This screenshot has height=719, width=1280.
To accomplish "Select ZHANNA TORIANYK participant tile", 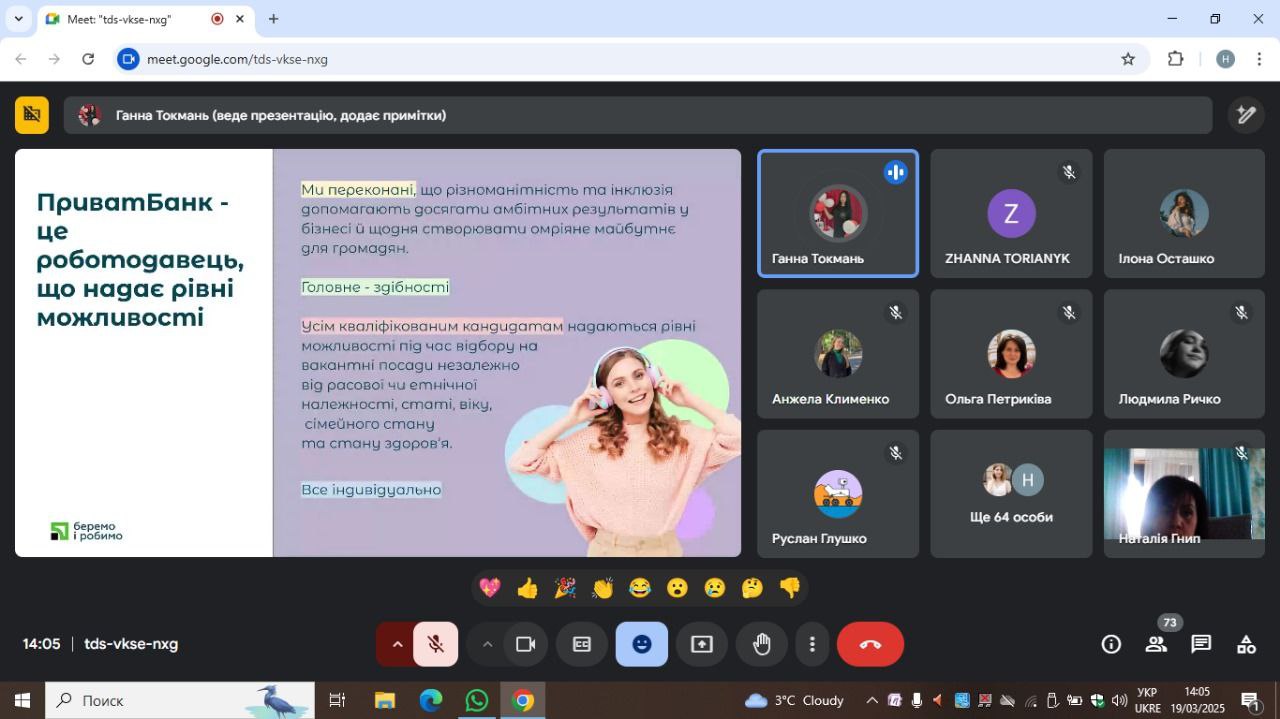I will tap(1011, 213).
